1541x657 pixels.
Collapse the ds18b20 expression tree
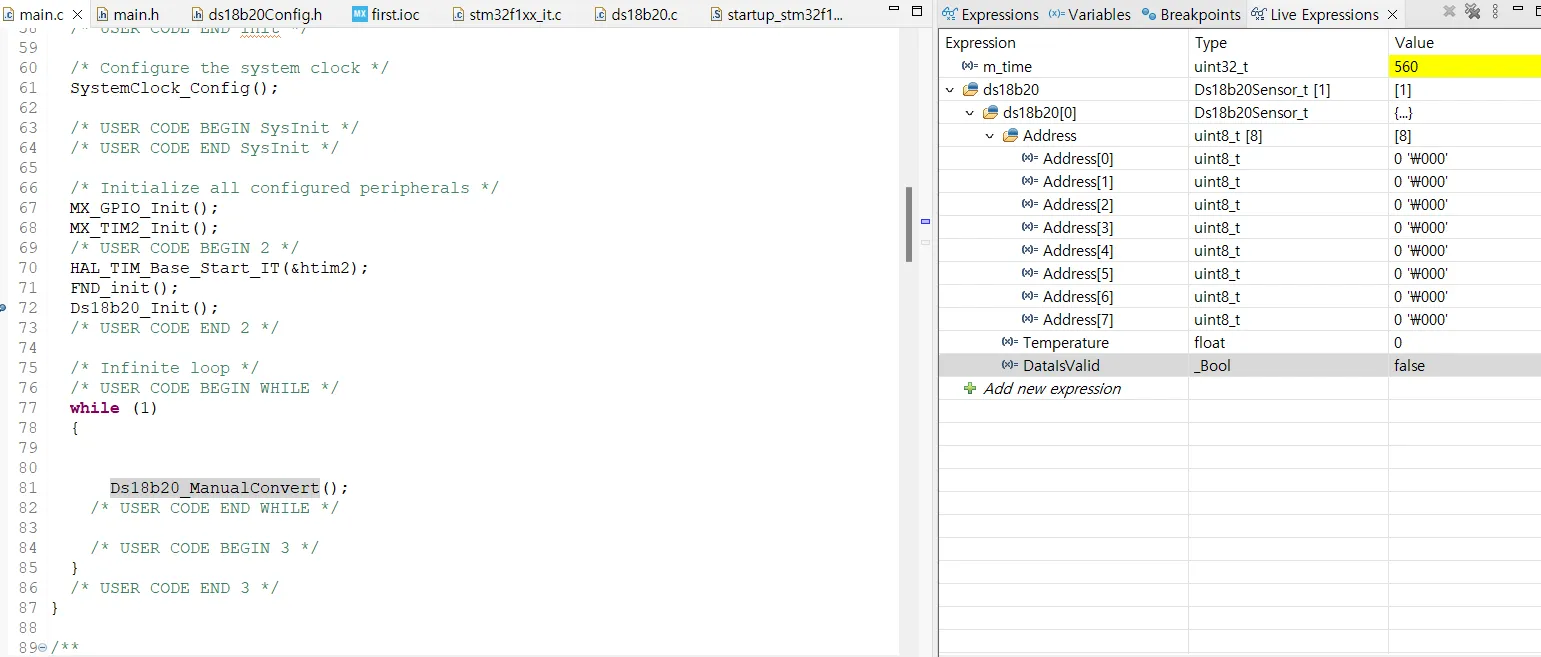tap(950, 90)
